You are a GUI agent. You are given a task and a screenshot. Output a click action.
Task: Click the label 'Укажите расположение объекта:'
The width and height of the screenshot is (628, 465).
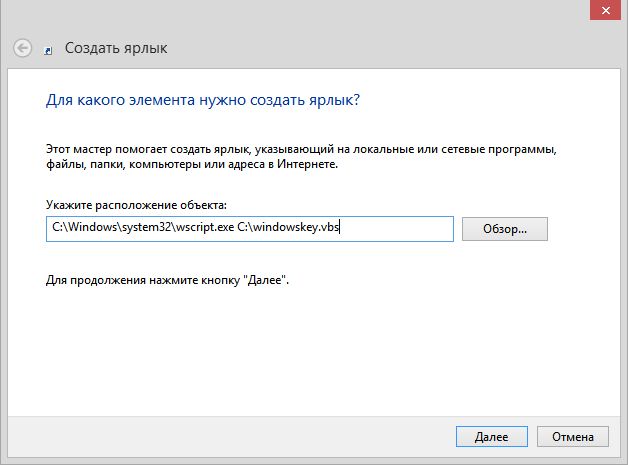137,204
